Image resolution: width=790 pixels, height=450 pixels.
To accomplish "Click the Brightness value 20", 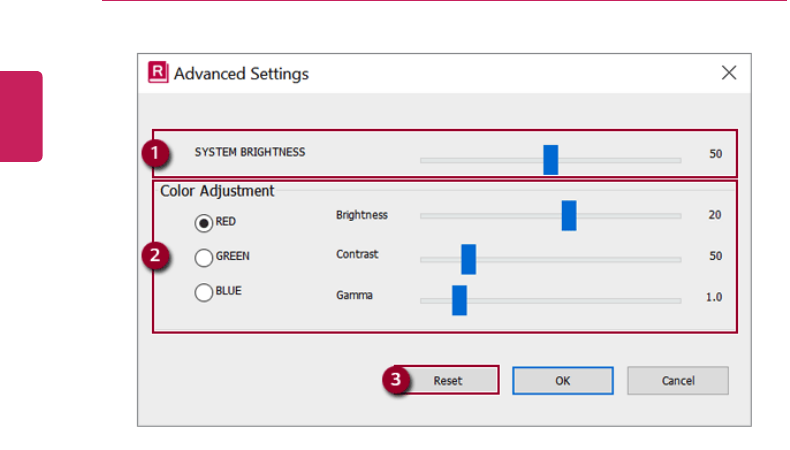I will pyautogui.click(x=715, y=214).
